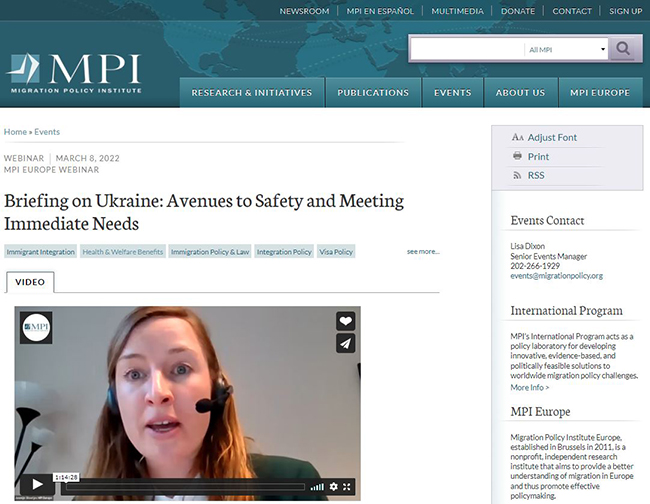Go to the Newsroom link
Image resolution: width=650 pixels, height=504 pixels.
click(304, 11)
